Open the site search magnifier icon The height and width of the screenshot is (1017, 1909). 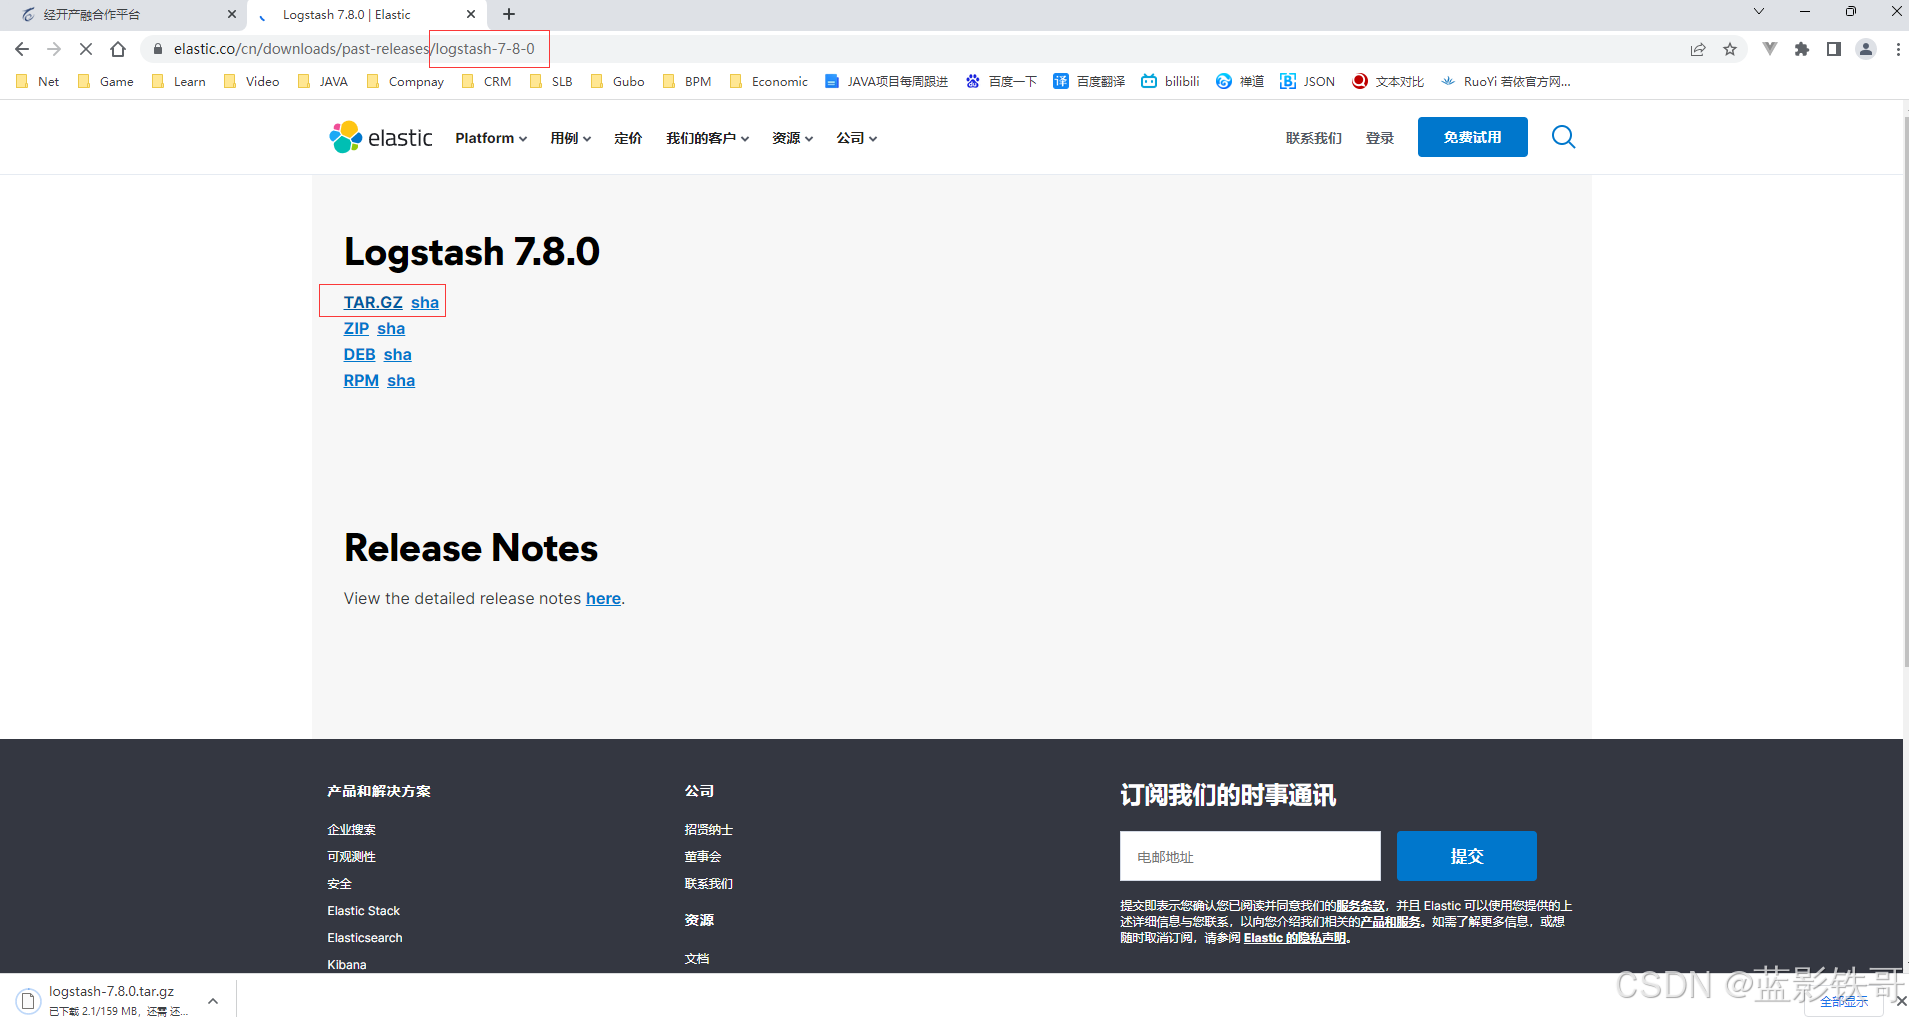(x=1564, y=137)
